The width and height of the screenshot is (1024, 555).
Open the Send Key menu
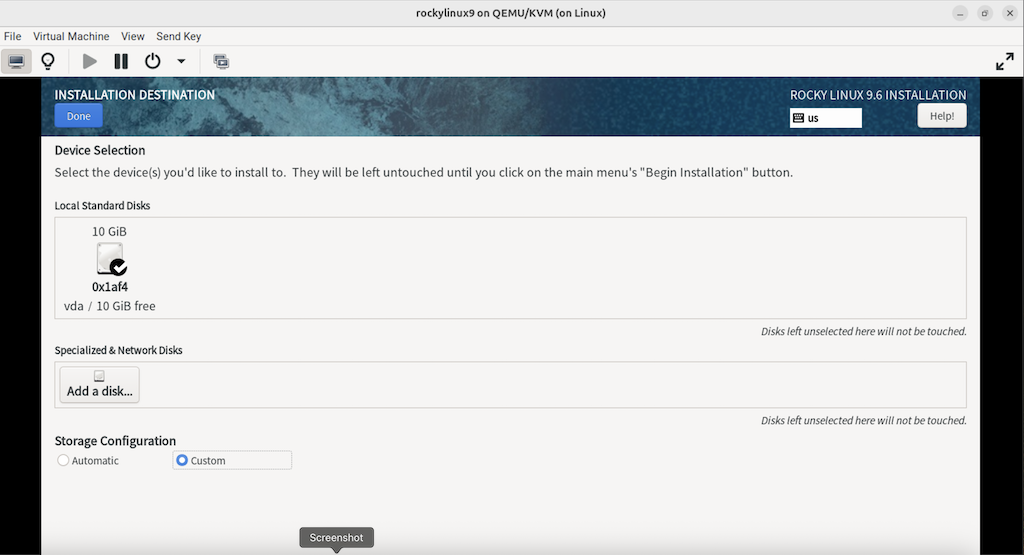[x=178, y=37]
